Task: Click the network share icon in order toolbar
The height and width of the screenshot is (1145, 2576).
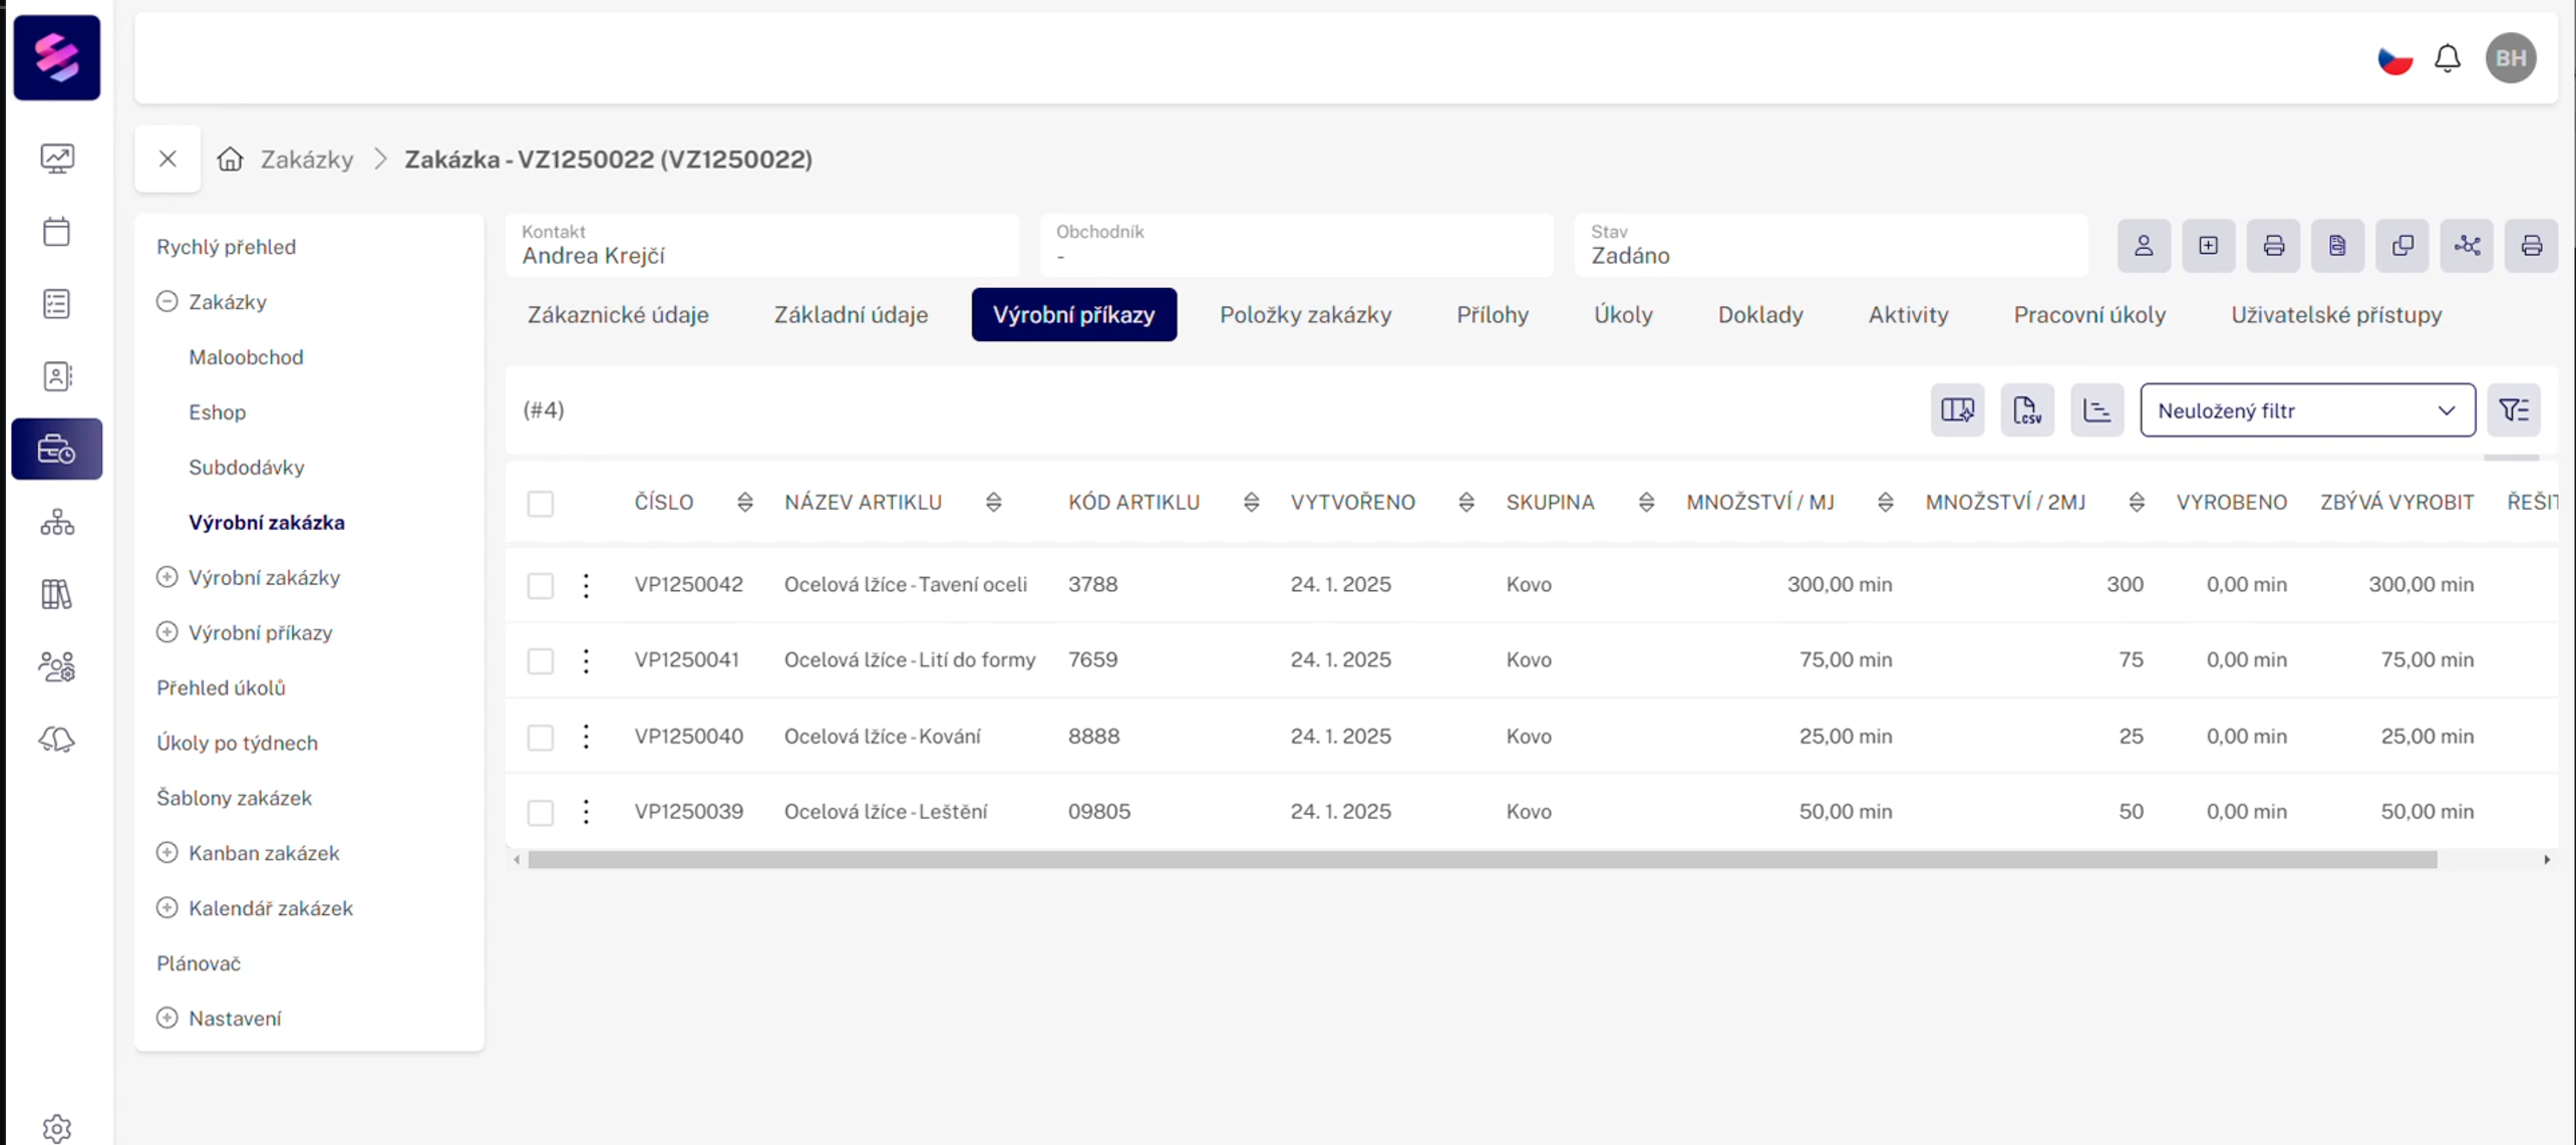Action: [x=2466, y=246]
